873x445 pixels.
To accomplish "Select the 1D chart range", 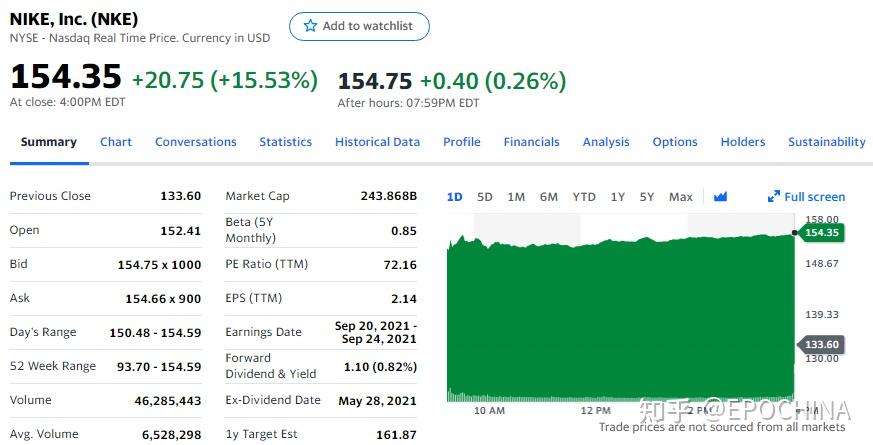I will coord(454,197).
